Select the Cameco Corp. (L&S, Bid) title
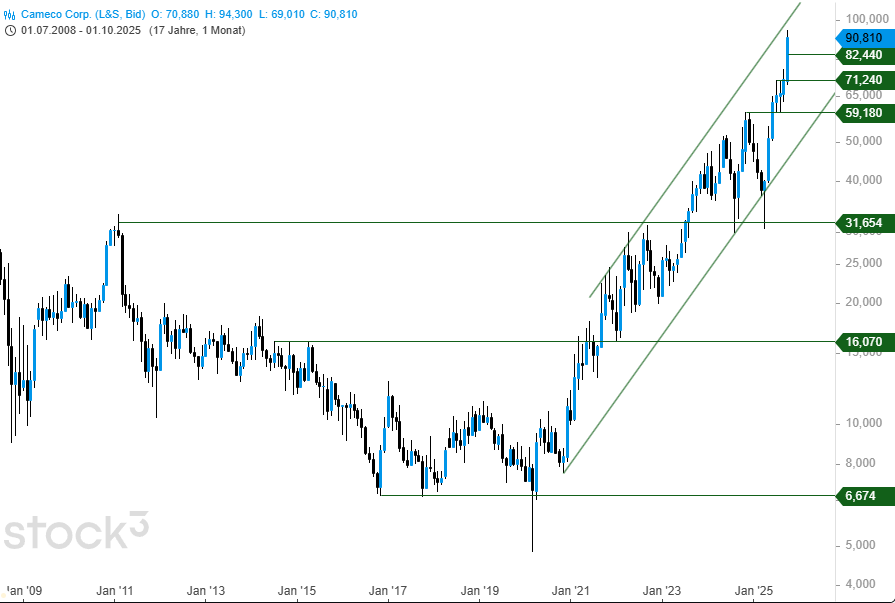895x603 pixels. click(x=83, y=14)
